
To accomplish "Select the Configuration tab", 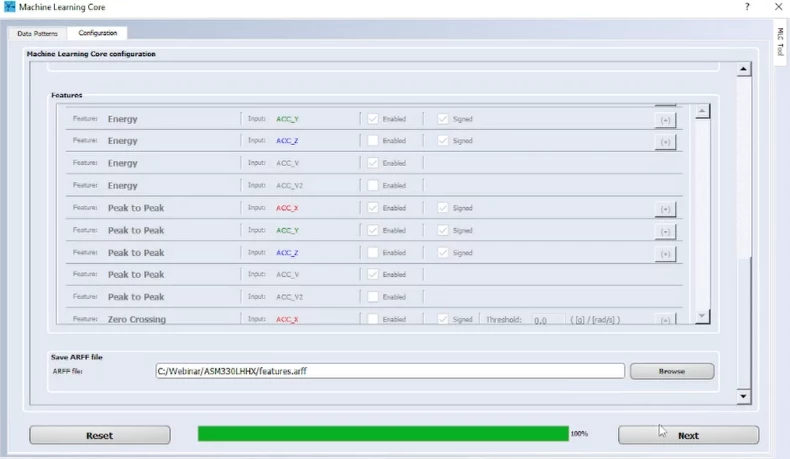I will pos(98,33).
